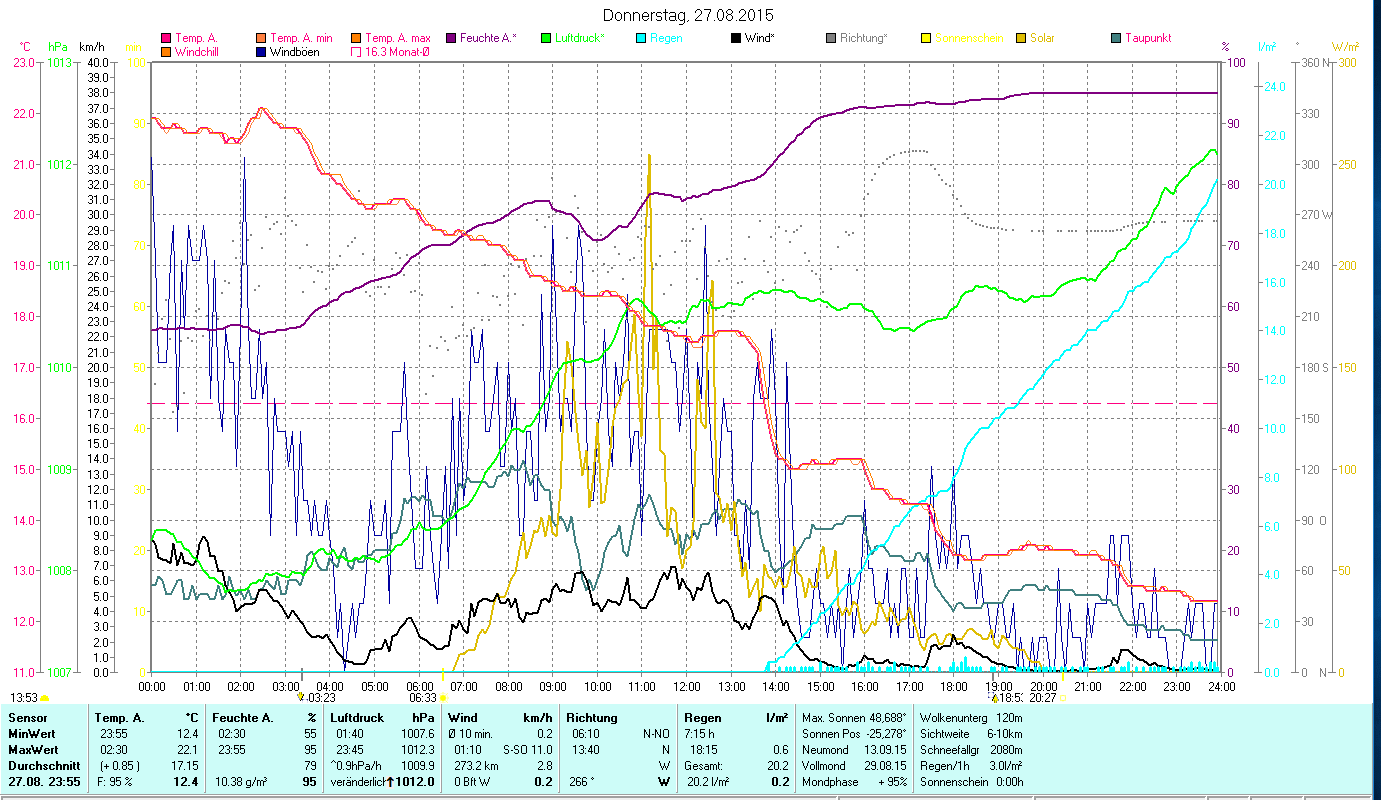1381x800 pixels.
Task: Click the black Wind* legend swatch
Action: point(737,38)
